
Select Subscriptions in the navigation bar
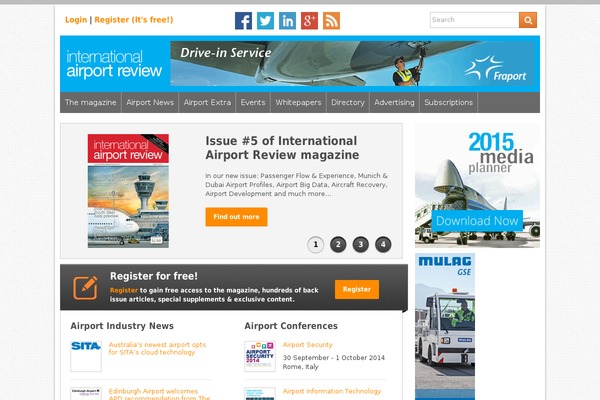pos(448,102)
